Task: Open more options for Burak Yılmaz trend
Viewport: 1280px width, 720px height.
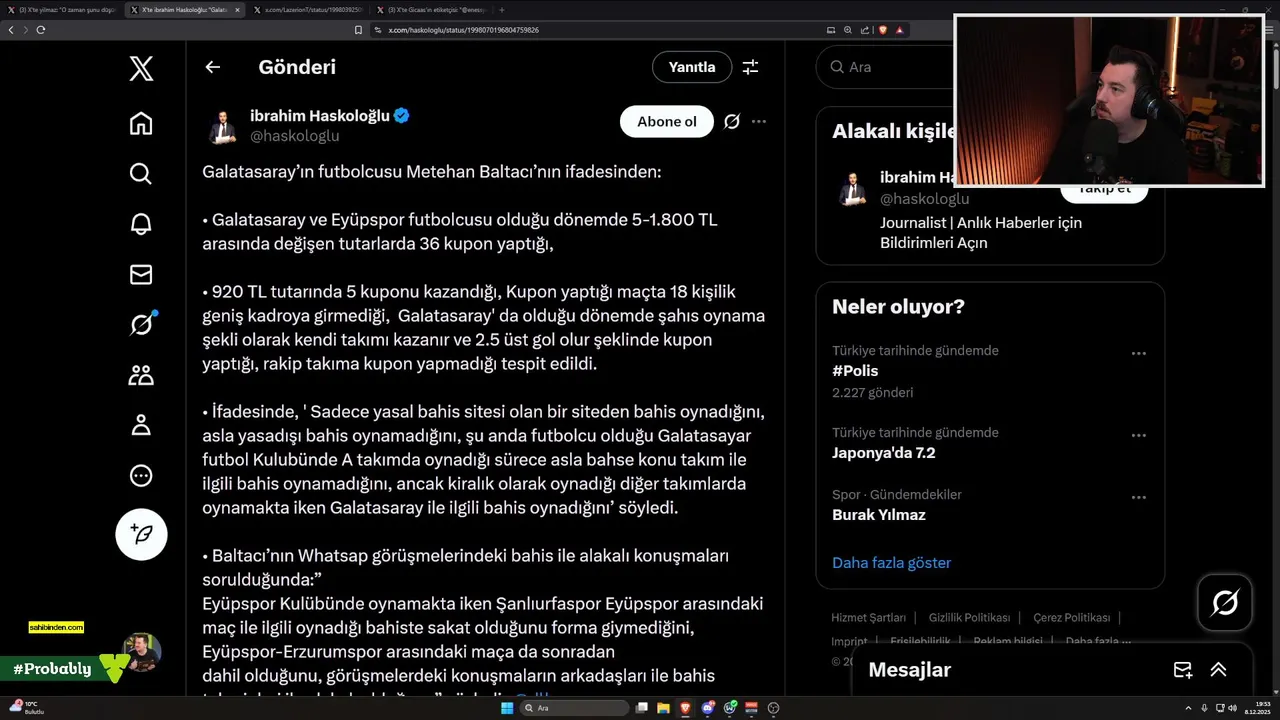Action: point(1139,498)
